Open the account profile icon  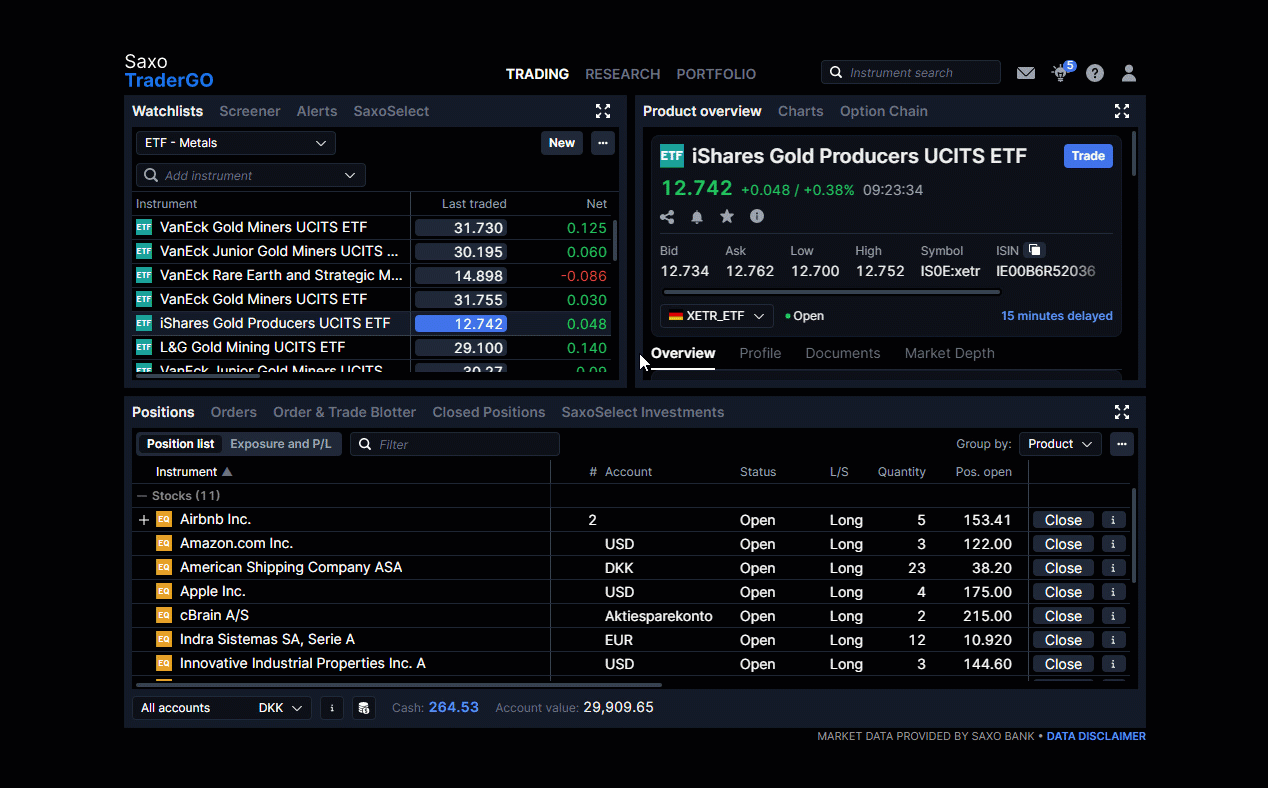[x=1128, y=72]
